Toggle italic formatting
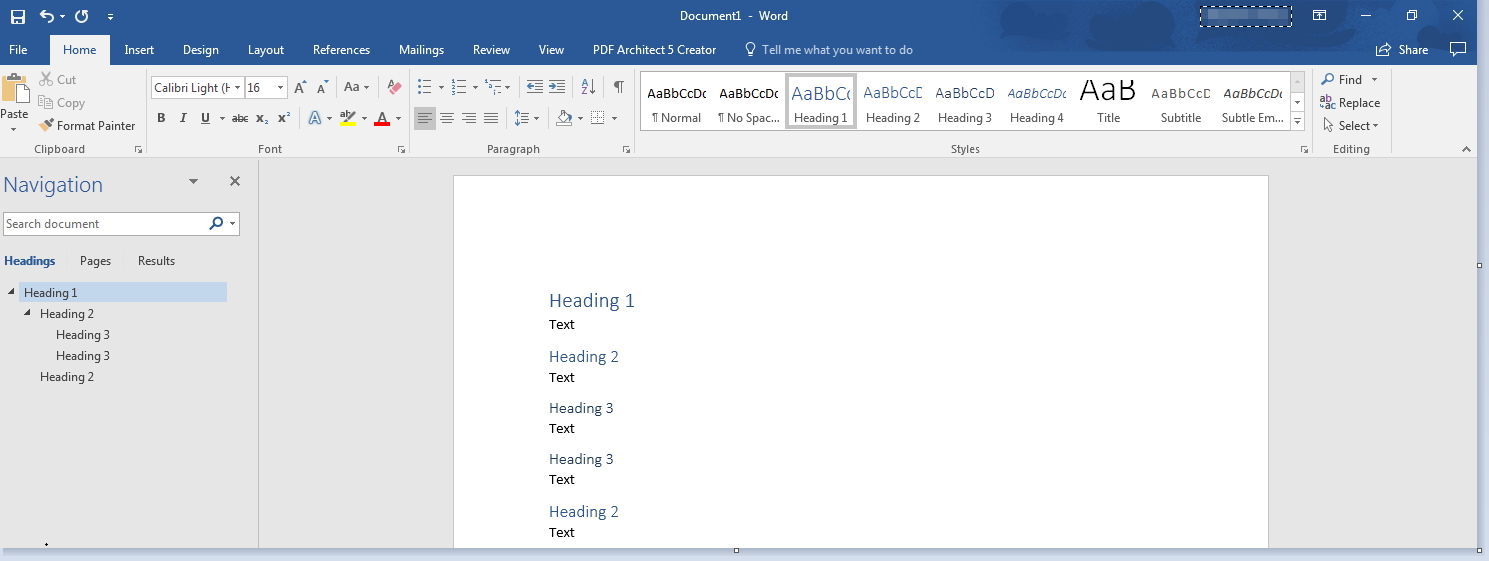Image resolution: width=1489 pixels, height=561 pixels. 183,118
